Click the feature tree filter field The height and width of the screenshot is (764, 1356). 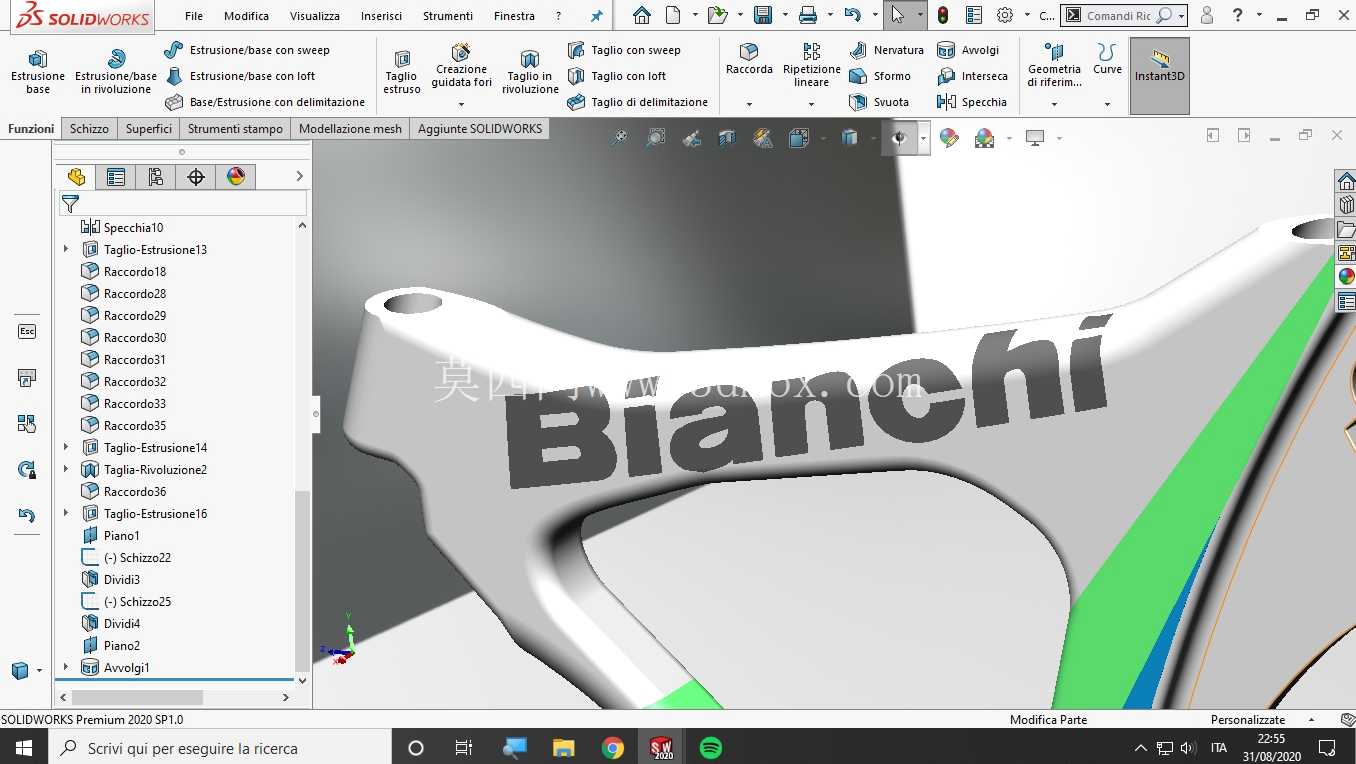pos(182,204)
